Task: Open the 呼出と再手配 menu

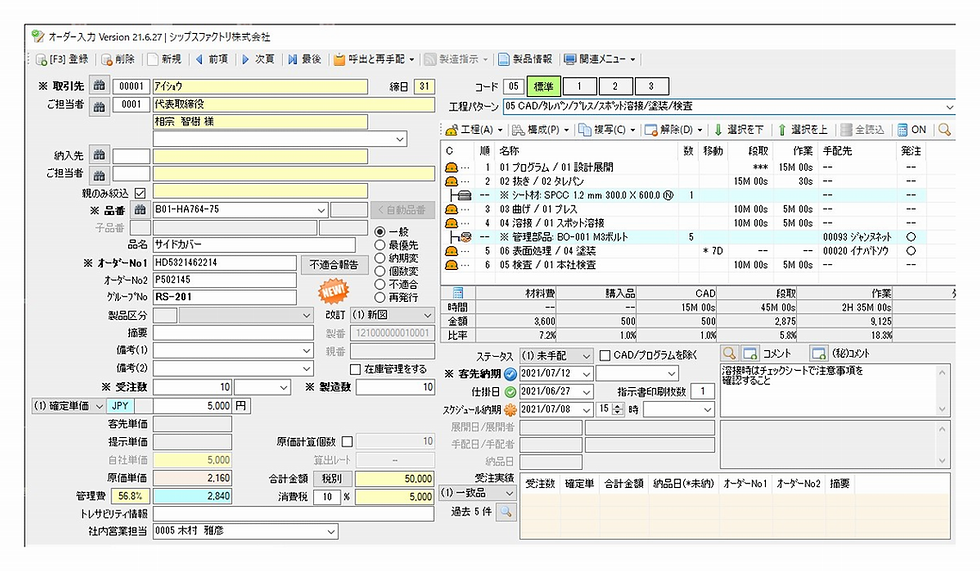Action: 374,59
